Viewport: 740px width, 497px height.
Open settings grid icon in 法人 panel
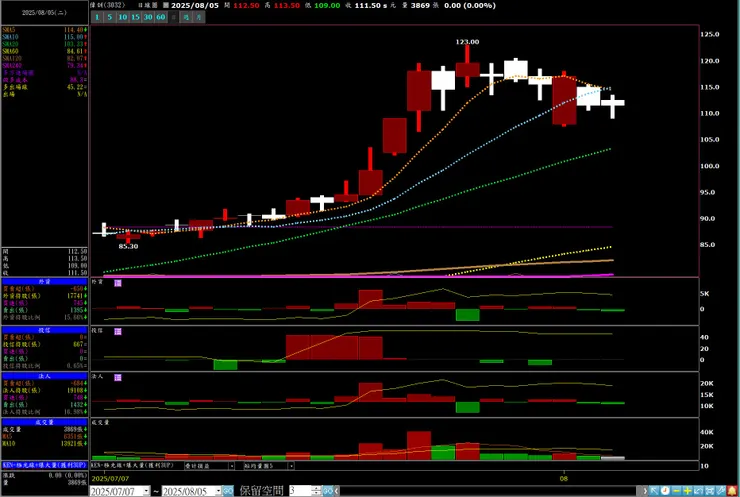(x=118, y=378)
